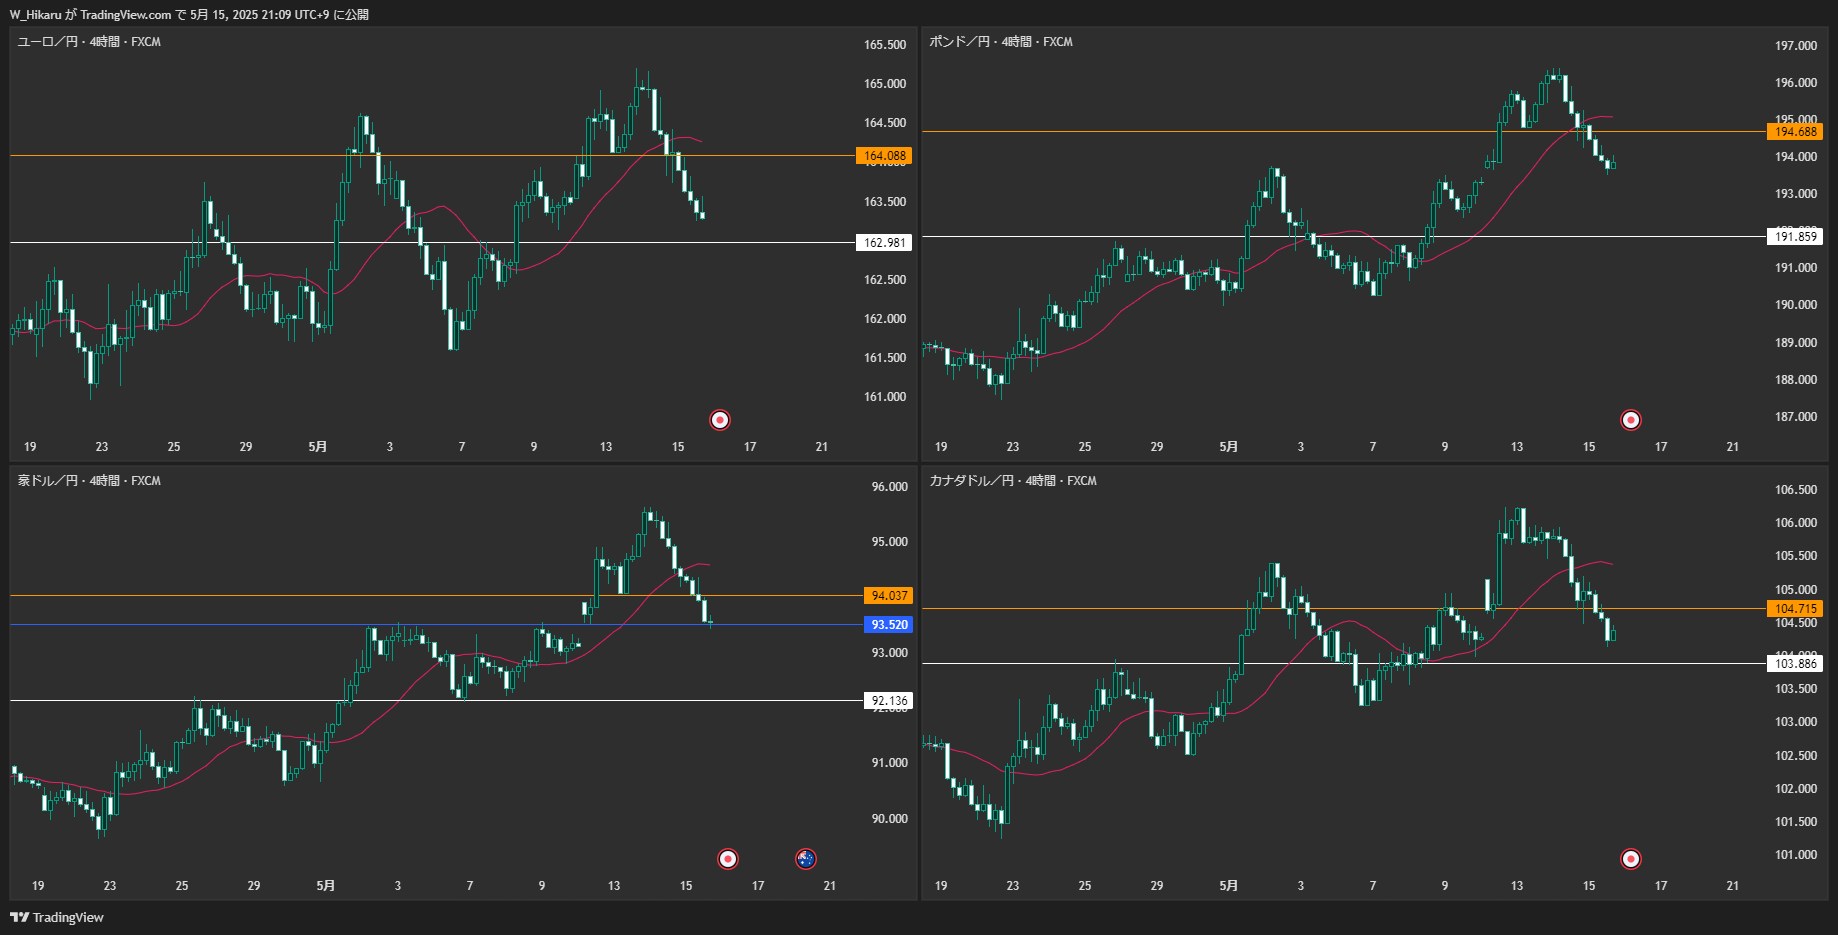
Task: Click the カナダドル/円・4時間・FXCM chart title
Action: click(1013, 481)
